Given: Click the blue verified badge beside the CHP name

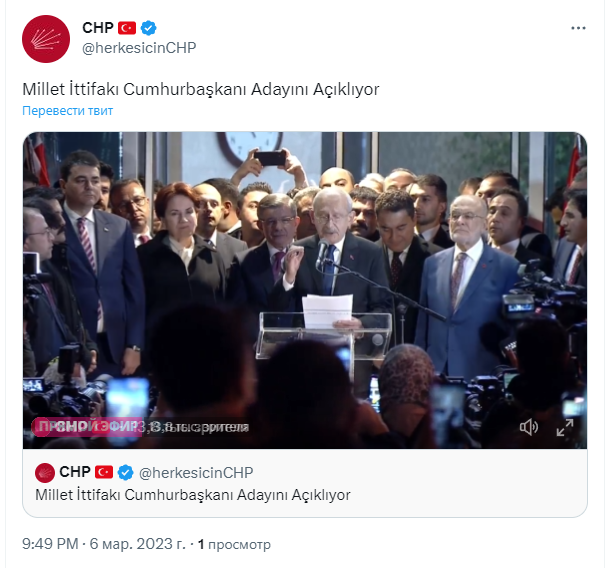Looking at the screenshot, I should point(148,28).
